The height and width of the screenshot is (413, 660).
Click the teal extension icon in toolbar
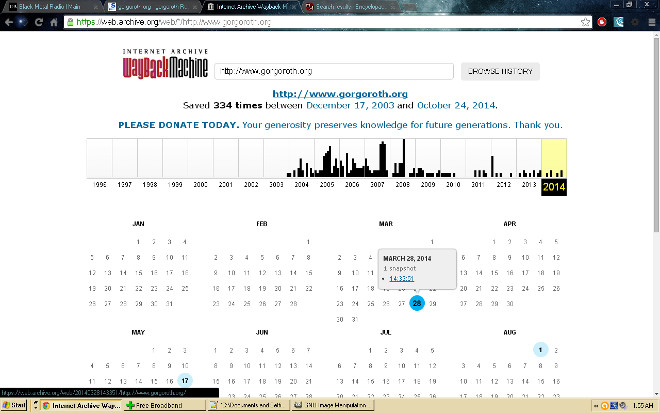618,22
